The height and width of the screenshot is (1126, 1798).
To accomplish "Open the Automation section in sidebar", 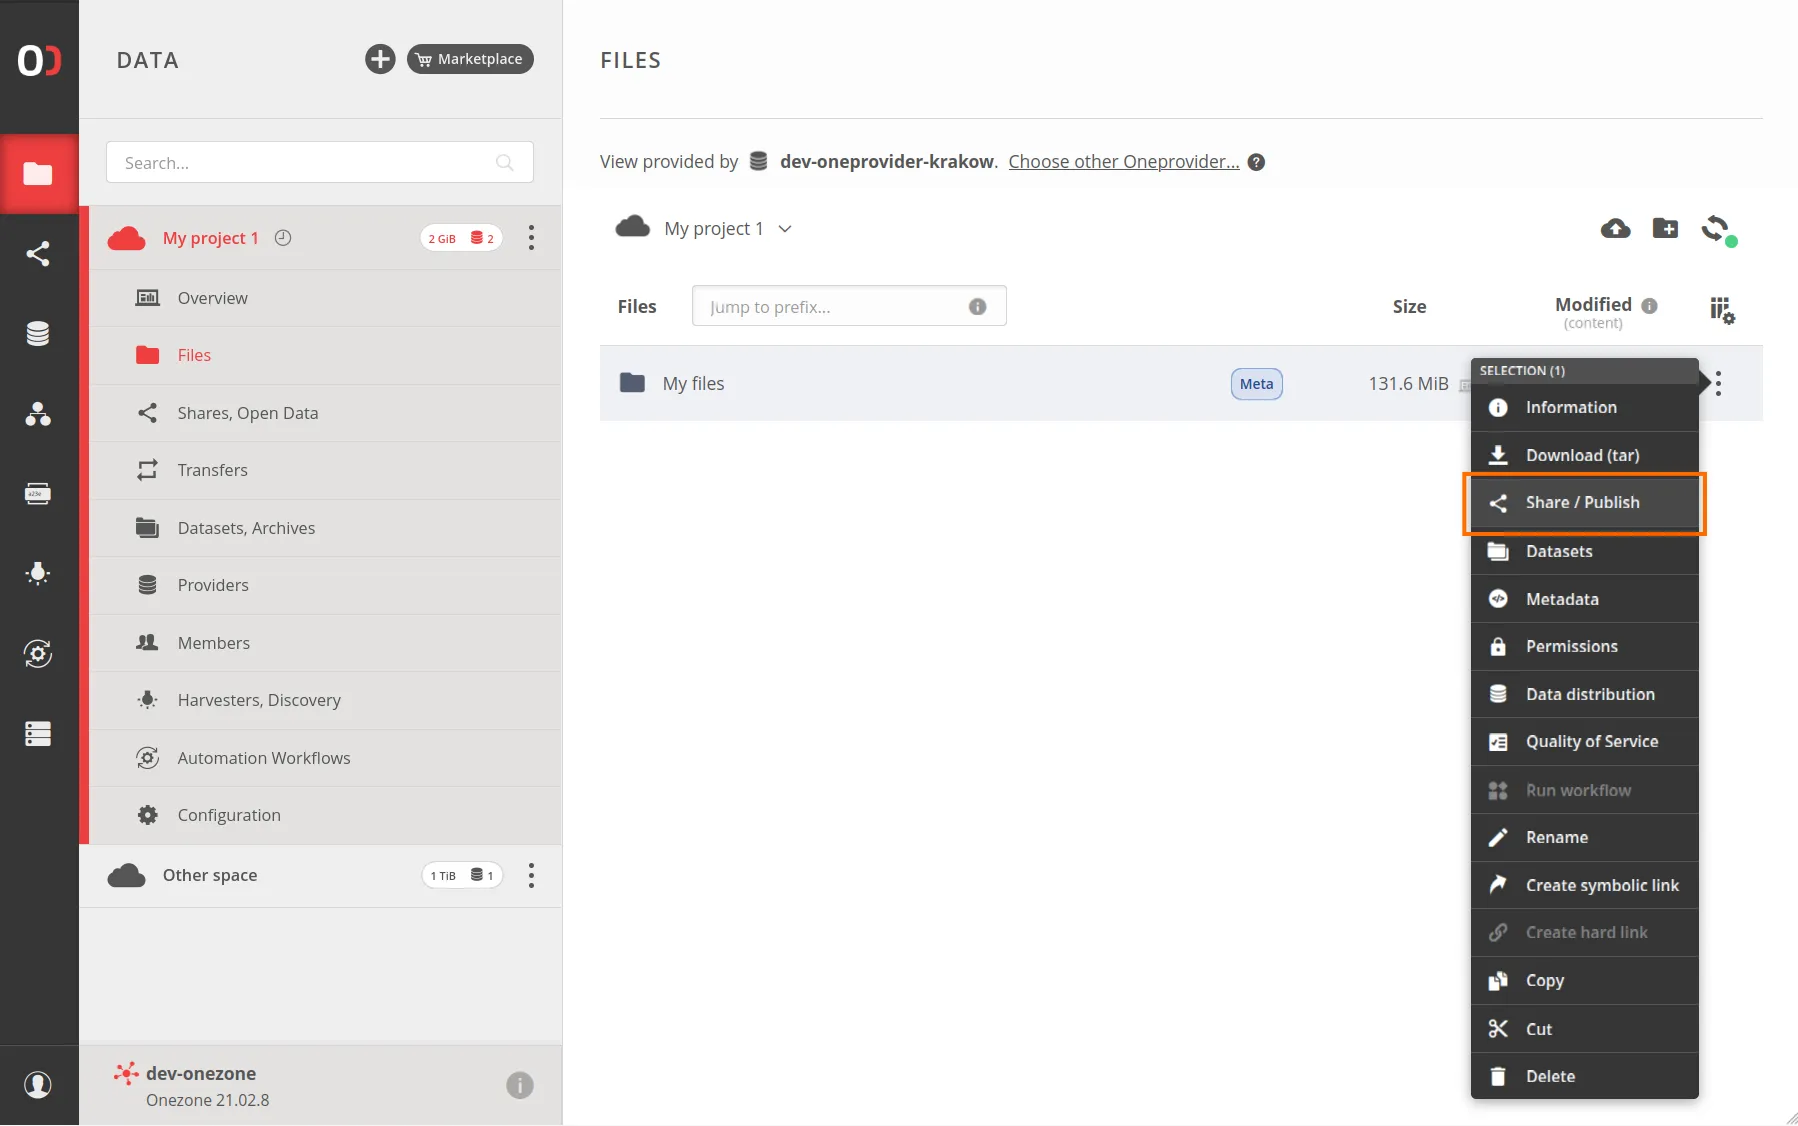I will pyautogui.click(x=39, y=654).
